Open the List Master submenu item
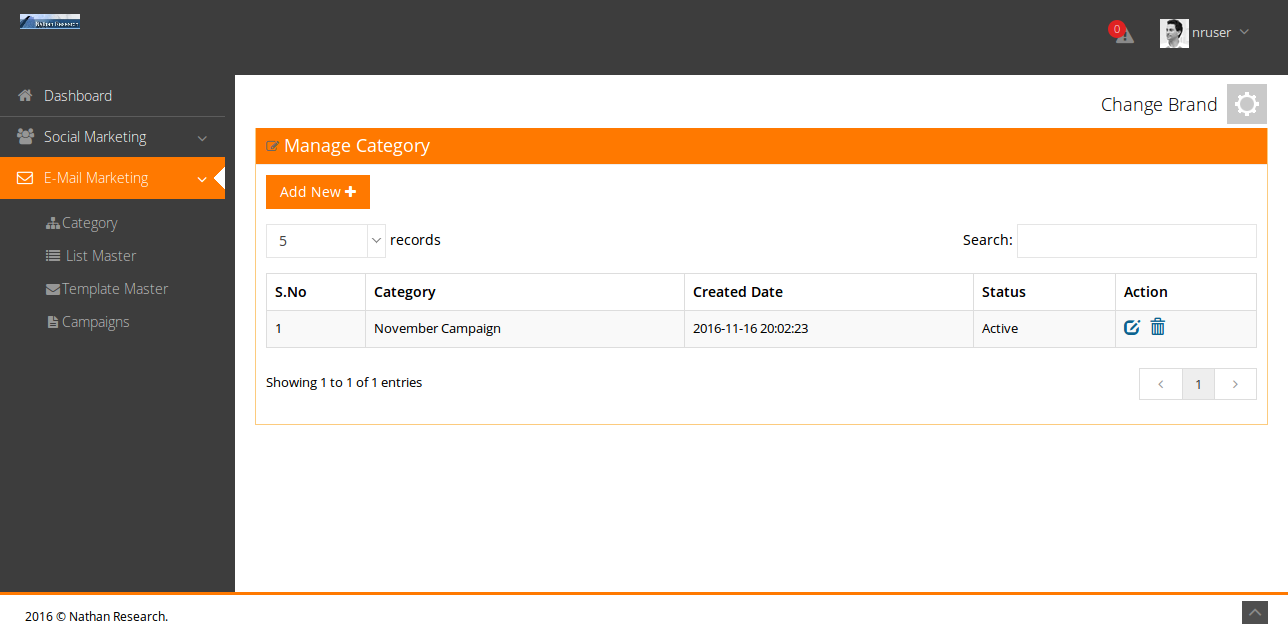This screenshot has width=1288, height=642. click(100, 256)
